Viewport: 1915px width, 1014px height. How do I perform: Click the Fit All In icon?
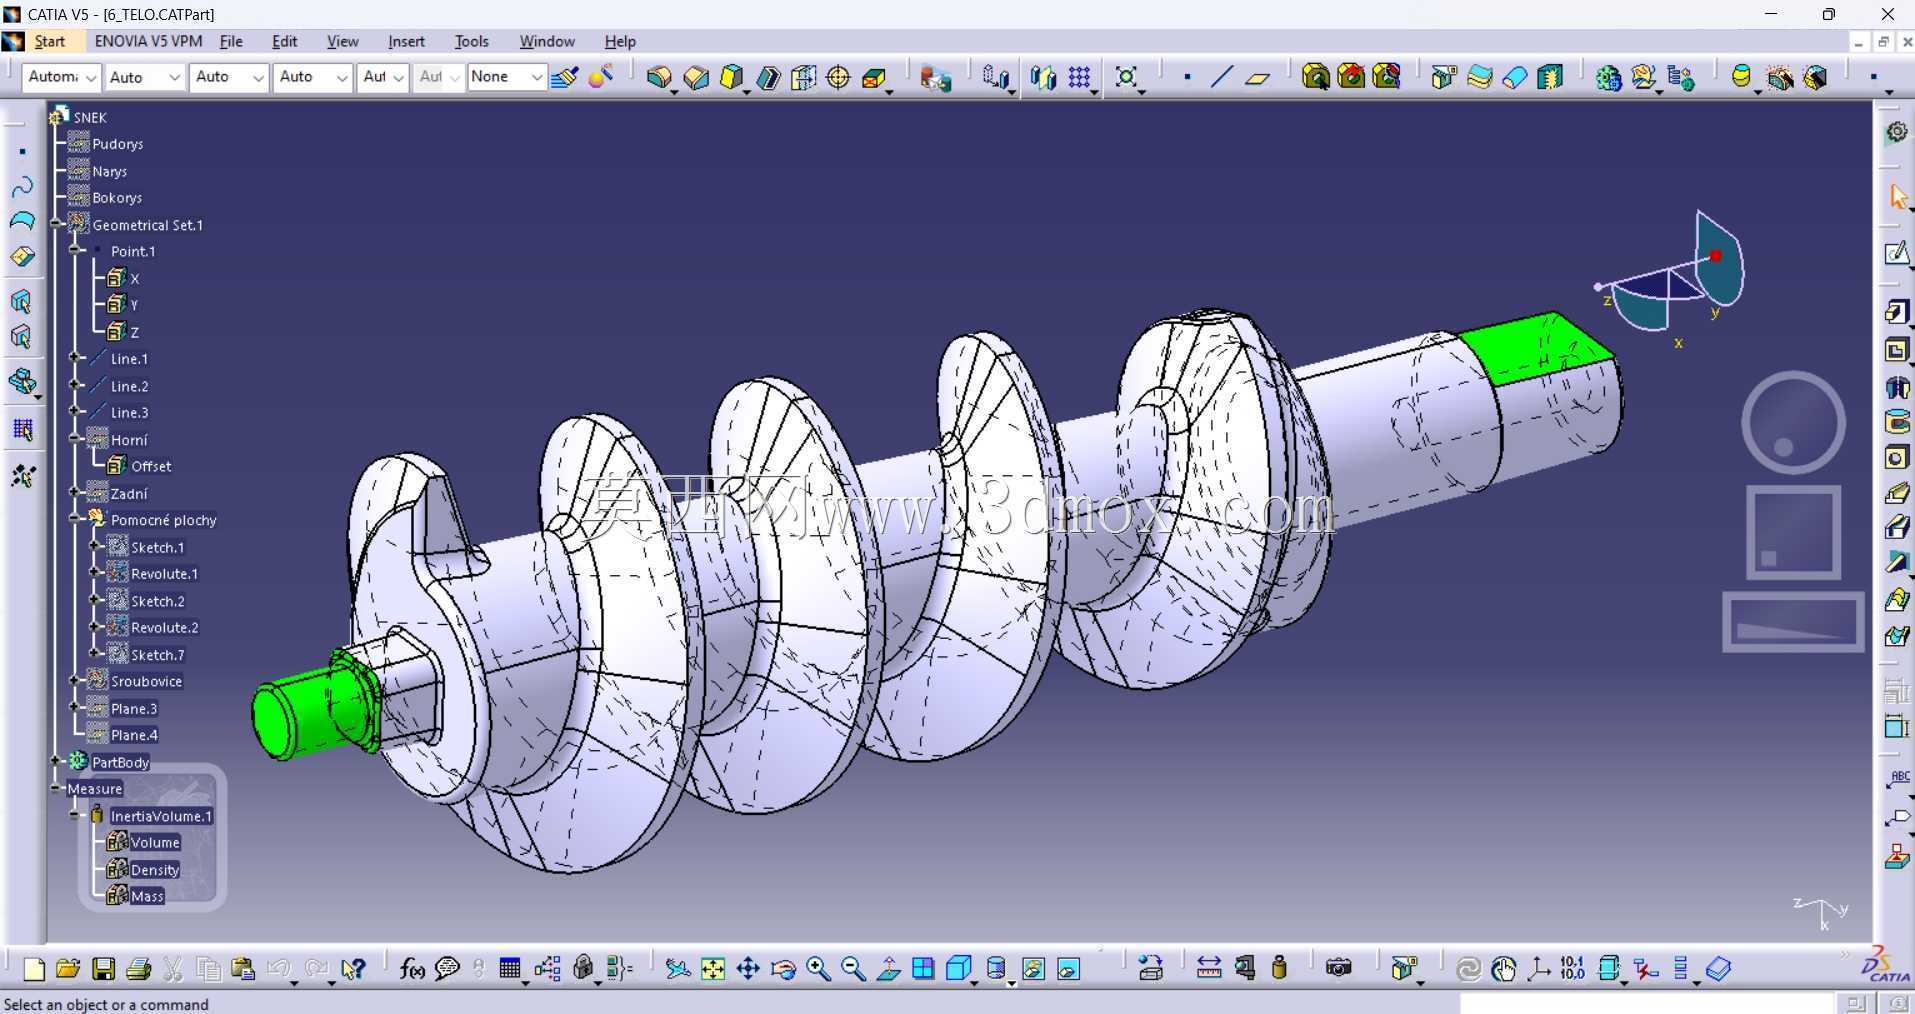[x=712, y=968]
